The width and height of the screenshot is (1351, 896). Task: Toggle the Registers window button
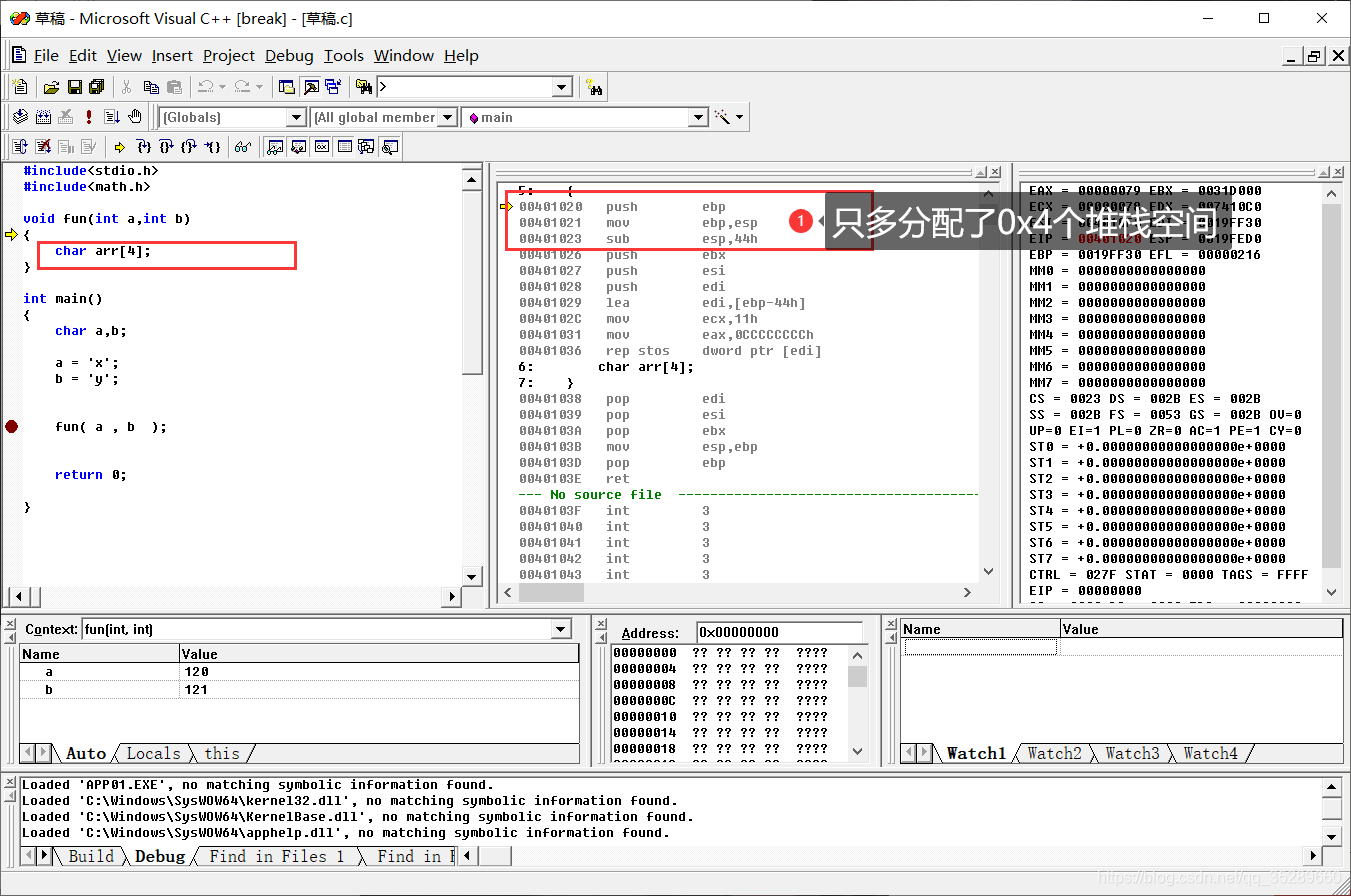click(x=321, y=147)
